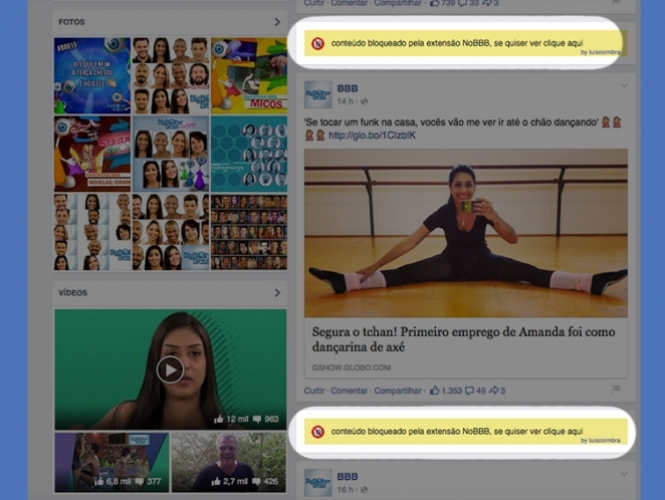Open the video thumbnail with 6,8 mil likes
665x500 pixels.
[111, 462]
